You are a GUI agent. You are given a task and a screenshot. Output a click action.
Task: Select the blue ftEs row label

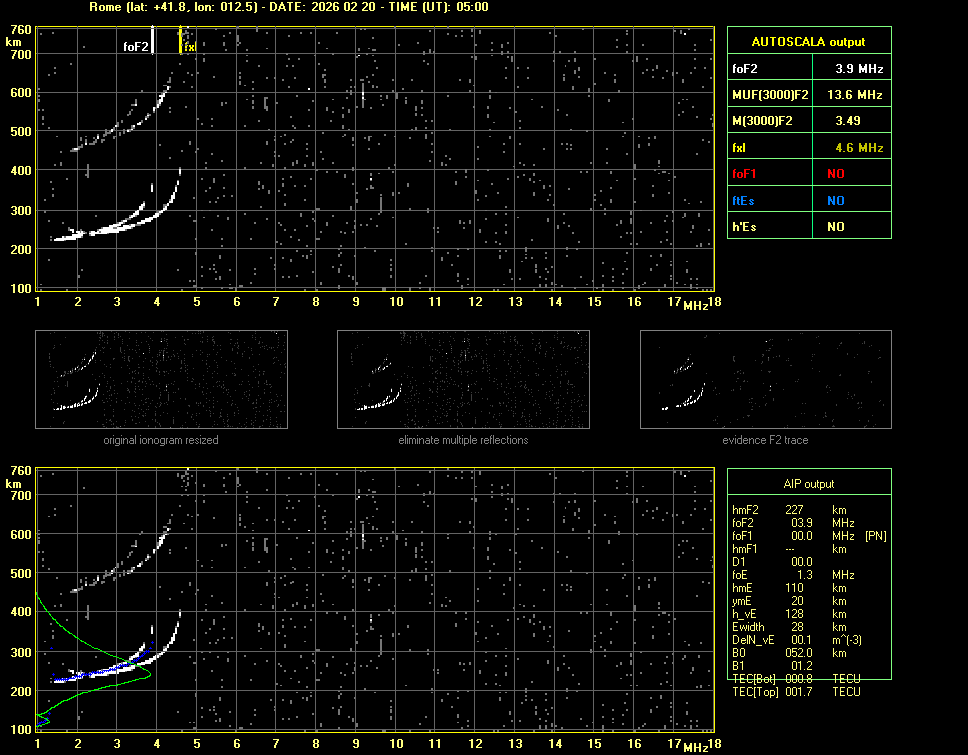click(743, 200)
